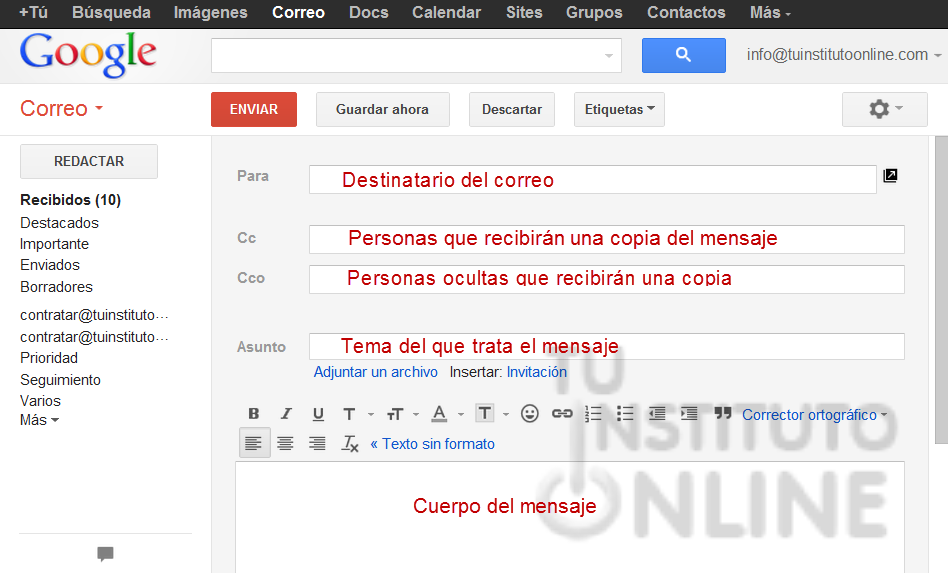The height and width of the screenshot is (573, 948).
Task: Open the text color A icon
Action: tap(440, 414)
